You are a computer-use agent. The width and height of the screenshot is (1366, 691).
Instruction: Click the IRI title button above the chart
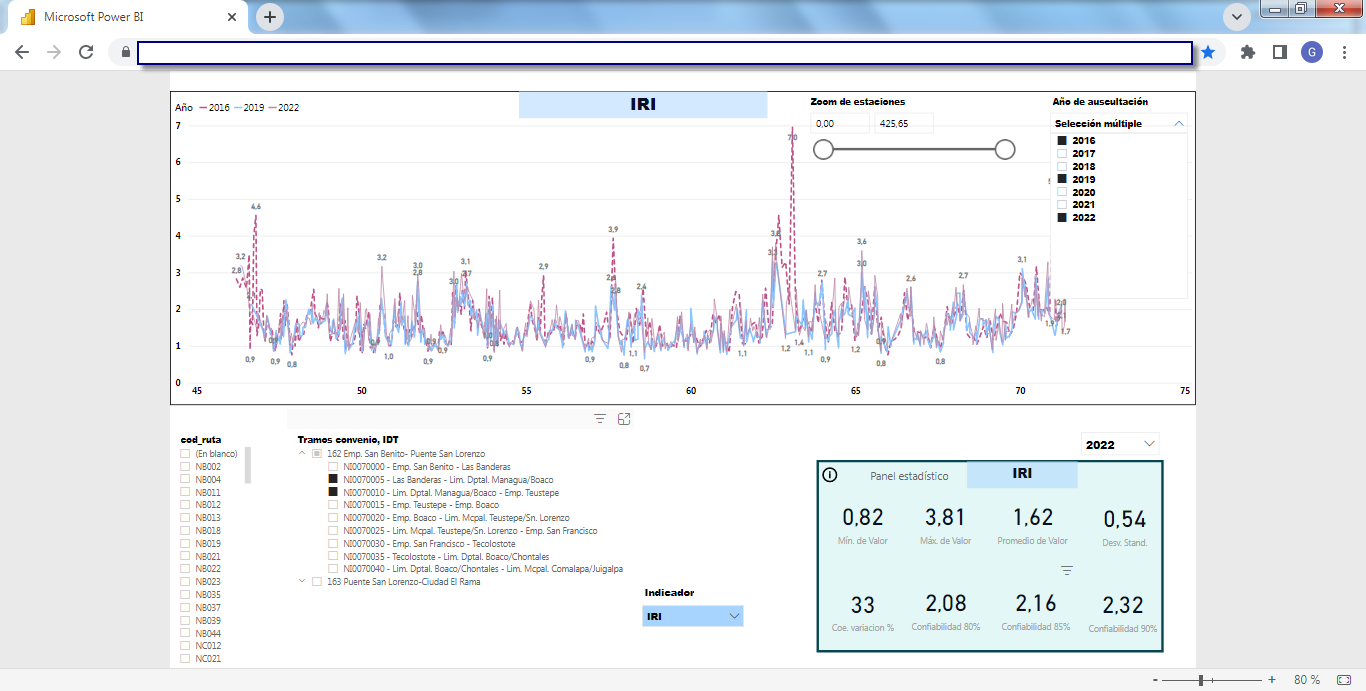(x=643, y=104)
